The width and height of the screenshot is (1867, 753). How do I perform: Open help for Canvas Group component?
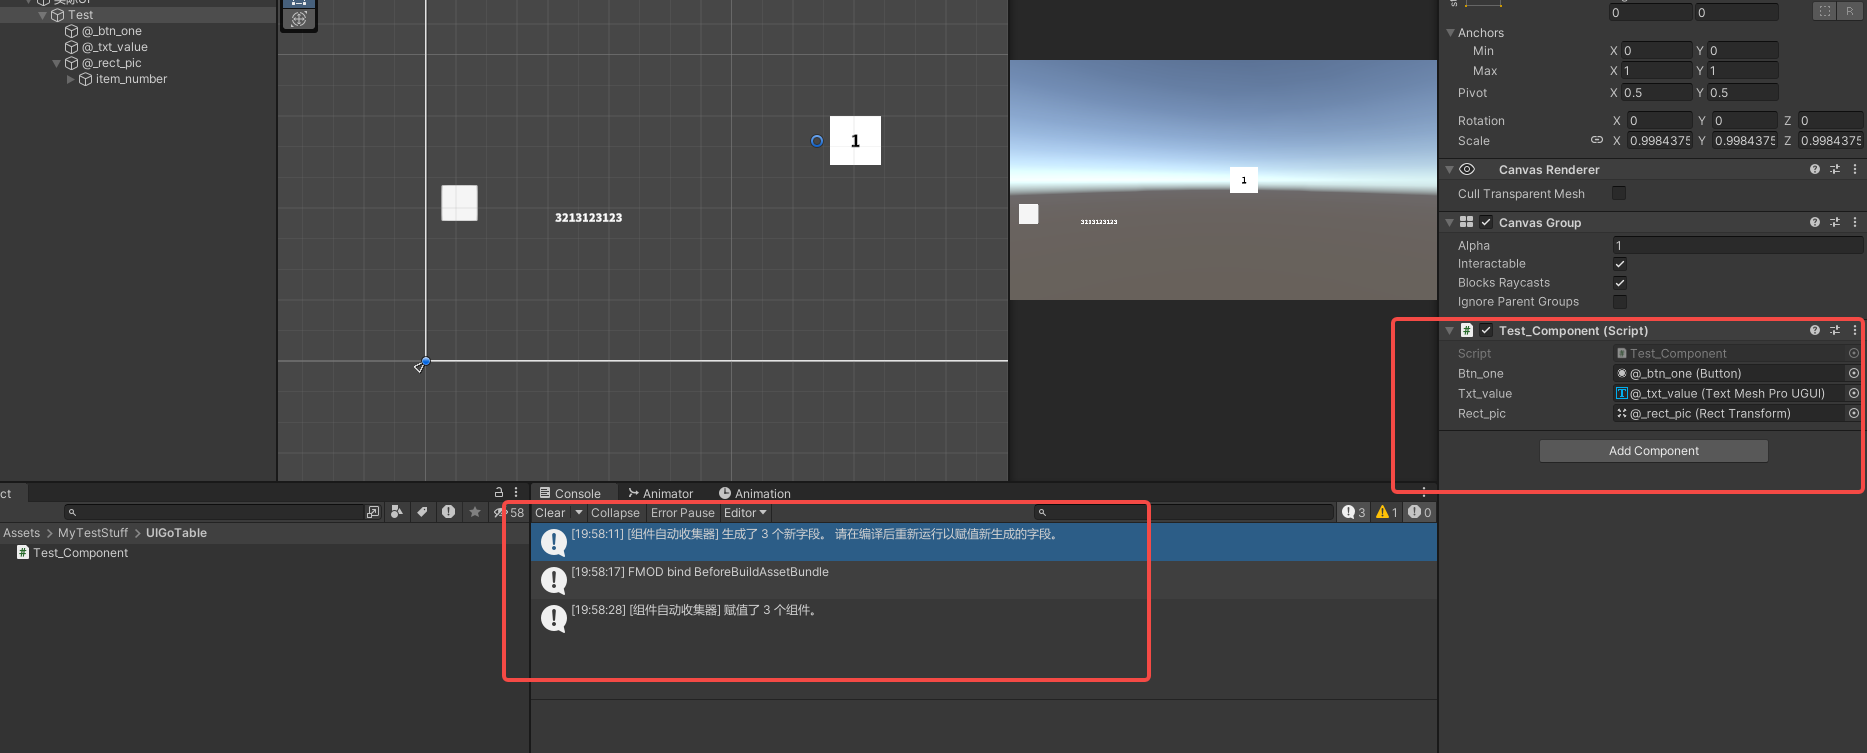click(x=1814, y=222)
